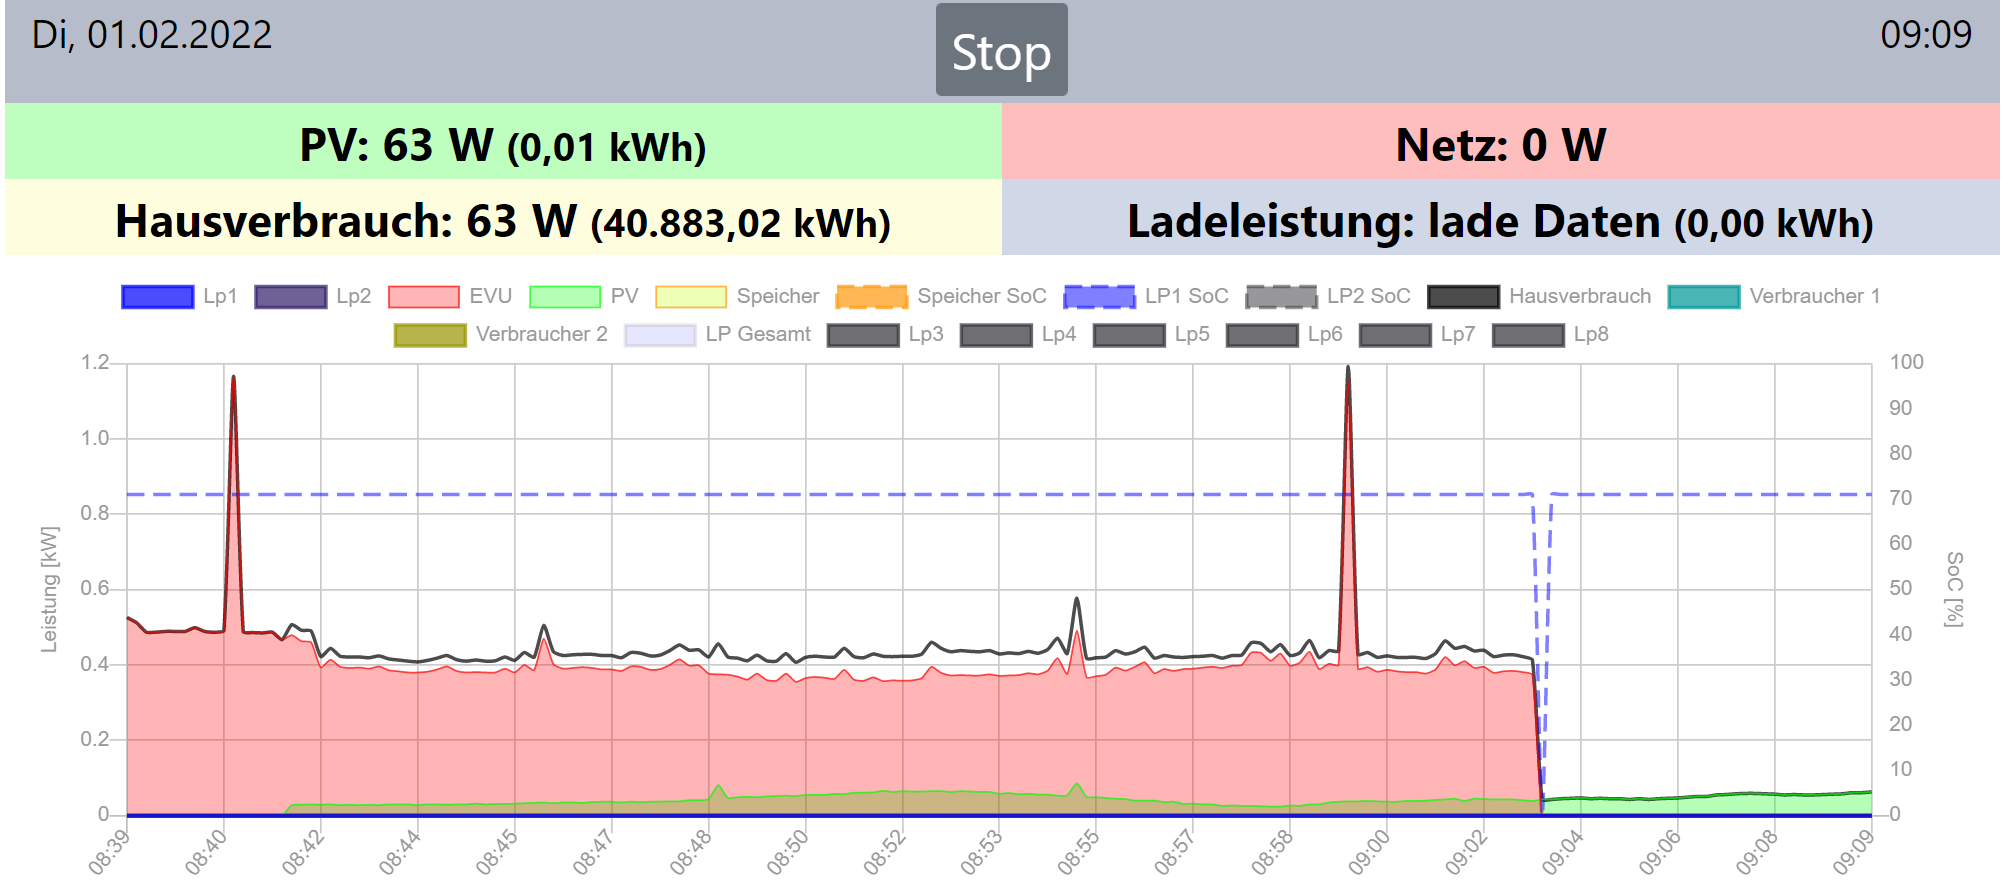
Task: Click the 09:00 time axis label
Action: 1372,851
